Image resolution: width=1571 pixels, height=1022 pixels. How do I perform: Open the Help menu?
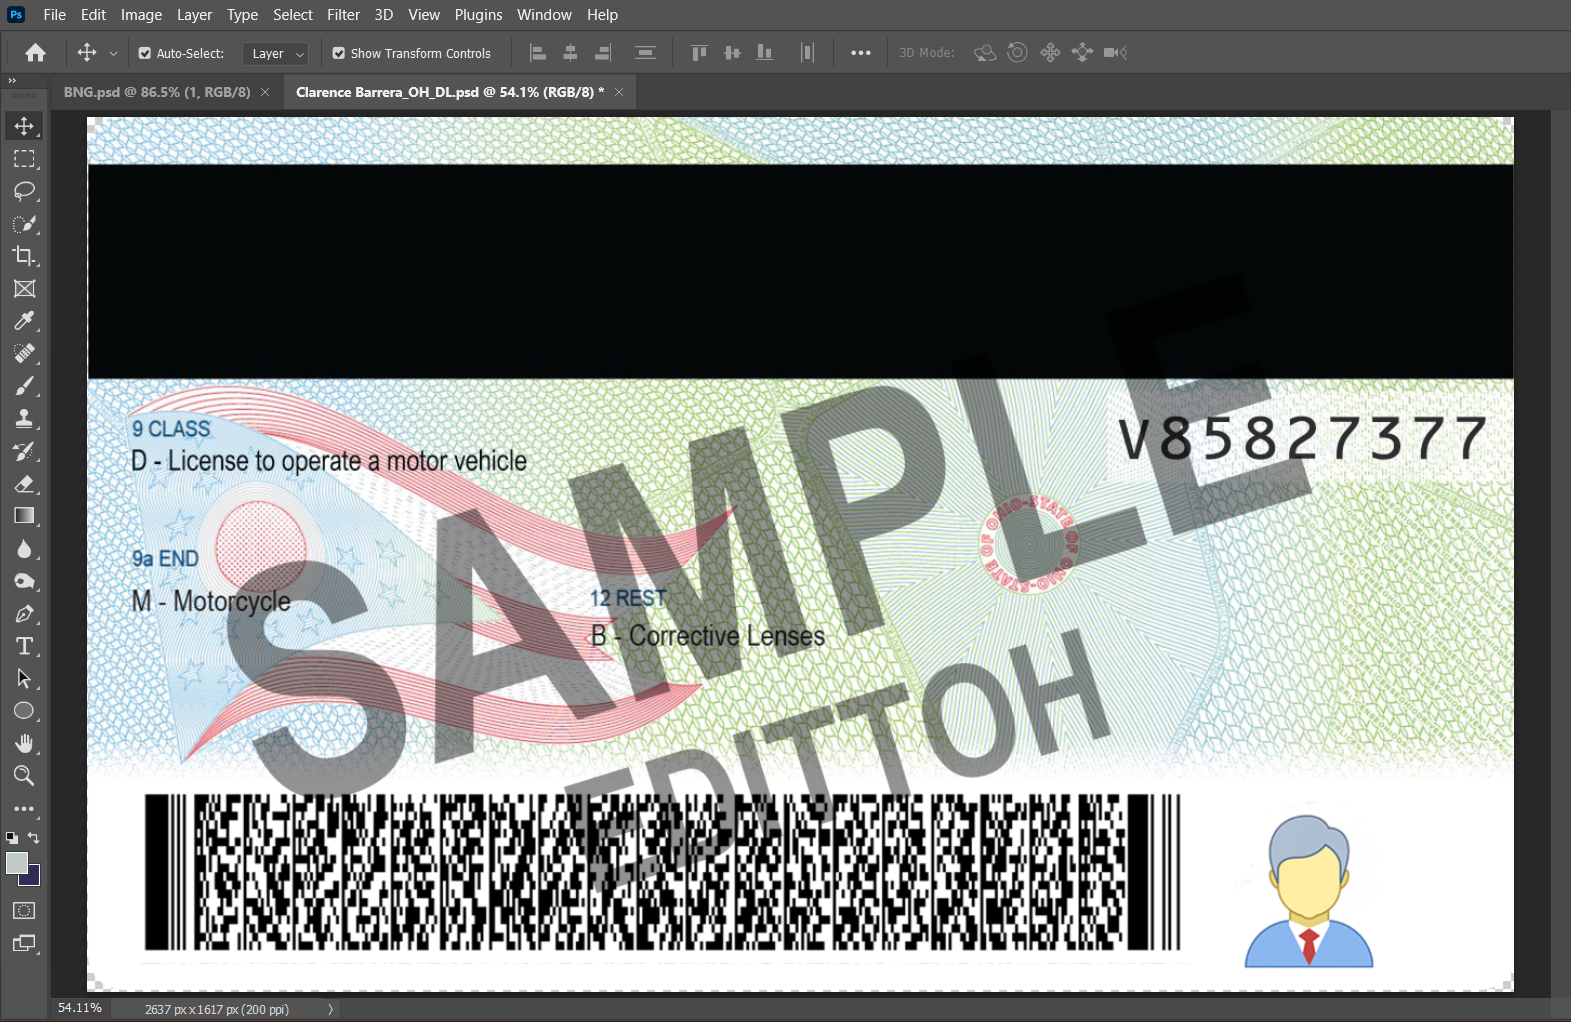tap(602, 15)
